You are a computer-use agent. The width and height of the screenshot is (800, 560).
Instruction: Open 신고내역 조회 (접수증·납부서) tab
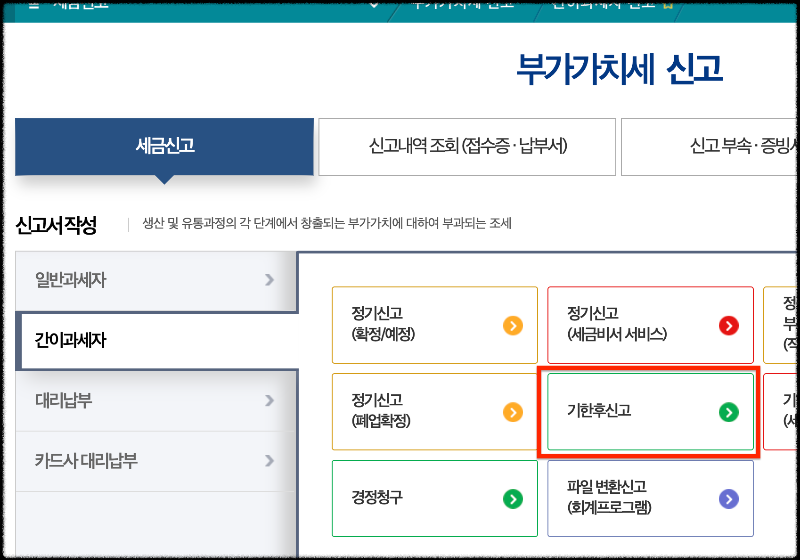click(467, 147)
